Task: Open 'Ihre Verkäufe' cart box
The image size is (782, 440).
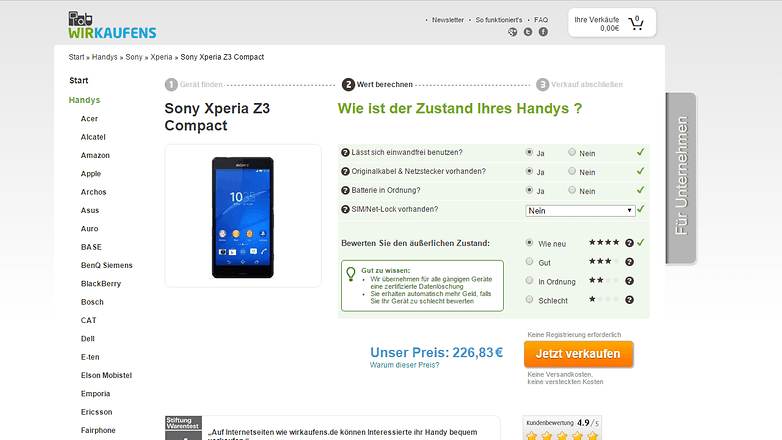Action: [x=612, y=23]
